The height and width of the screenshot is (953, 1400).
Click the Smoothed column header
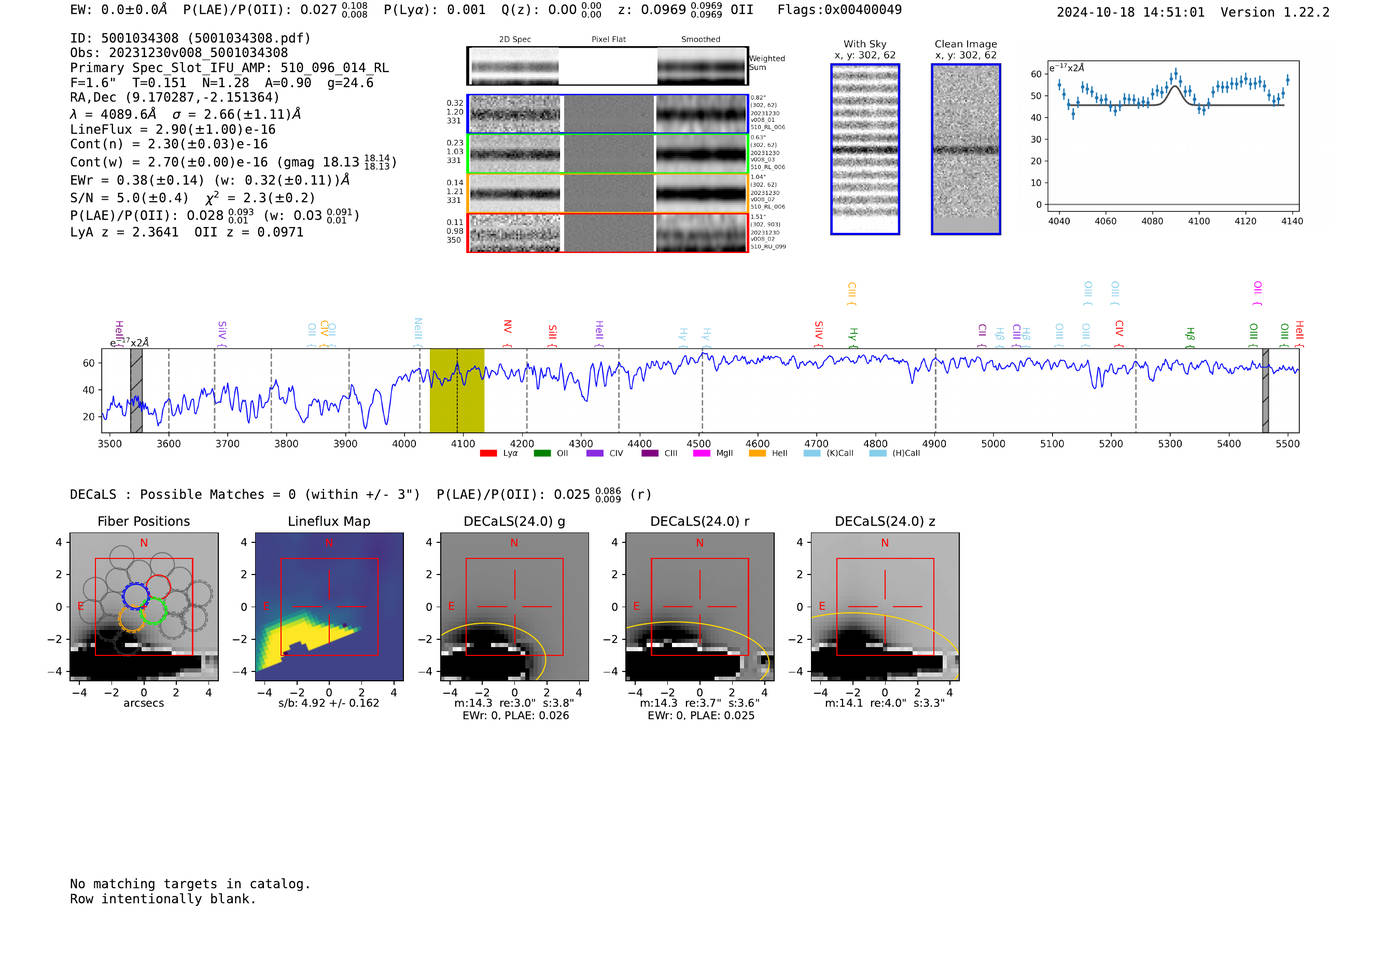[701, 39]
